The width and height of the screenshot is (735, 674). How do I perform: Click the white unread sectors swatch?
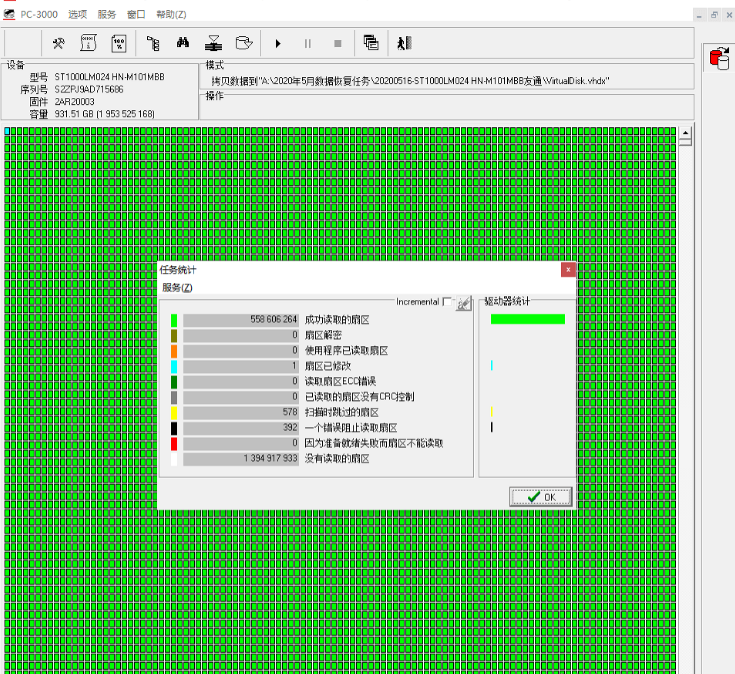pyautogui.click(x=174, y=459)
